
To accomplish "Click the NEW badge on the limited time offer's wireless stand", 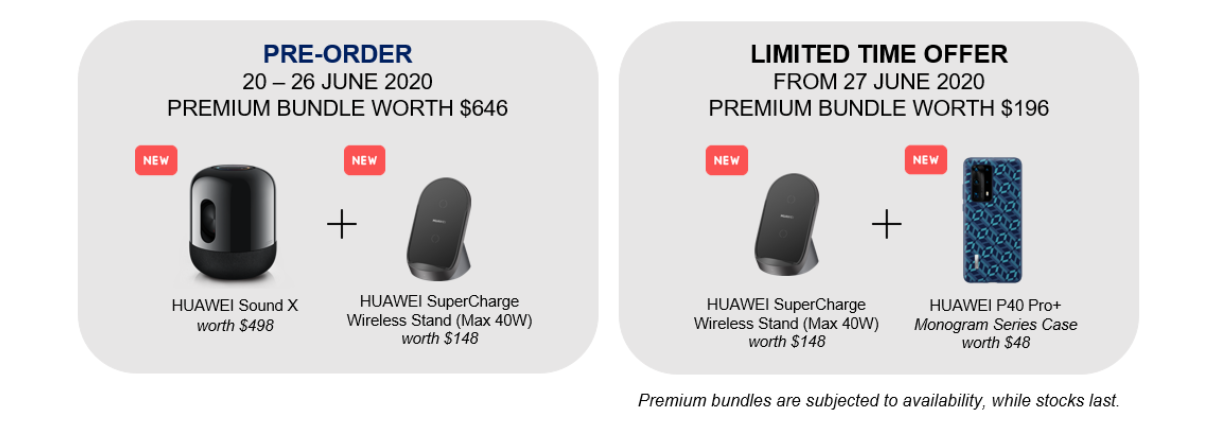I will click(727, 160).
